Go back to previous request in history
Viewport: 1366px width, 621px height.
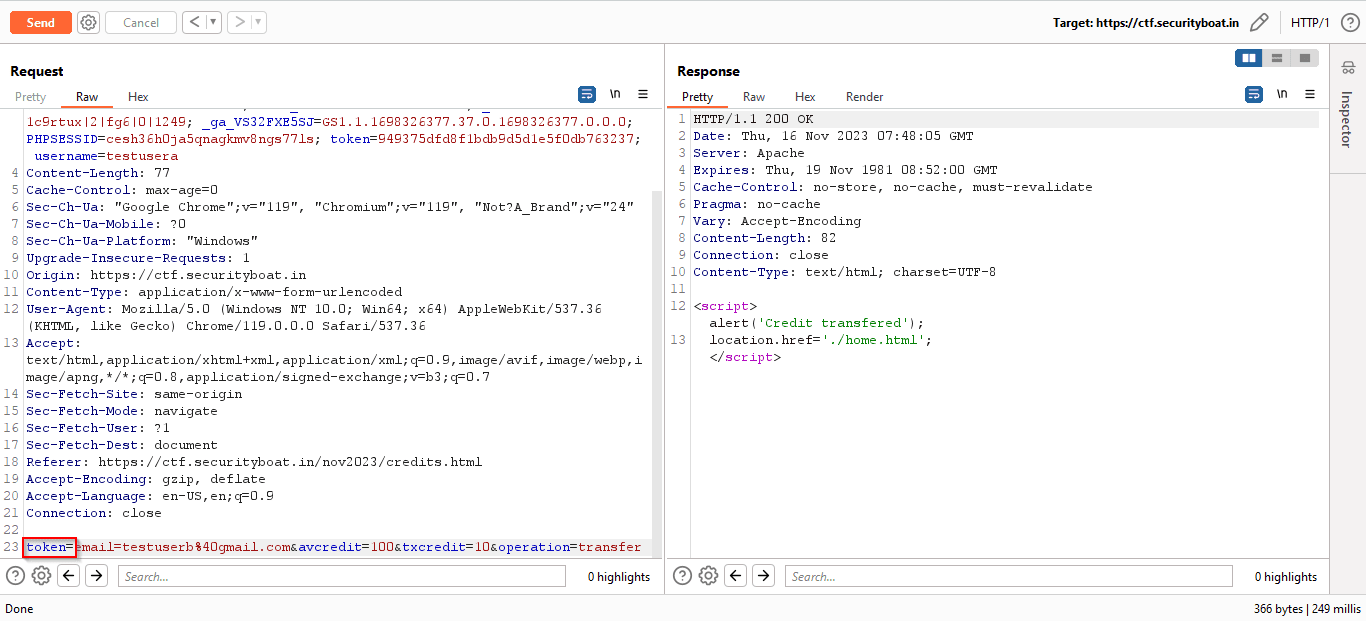coord(195,22)
